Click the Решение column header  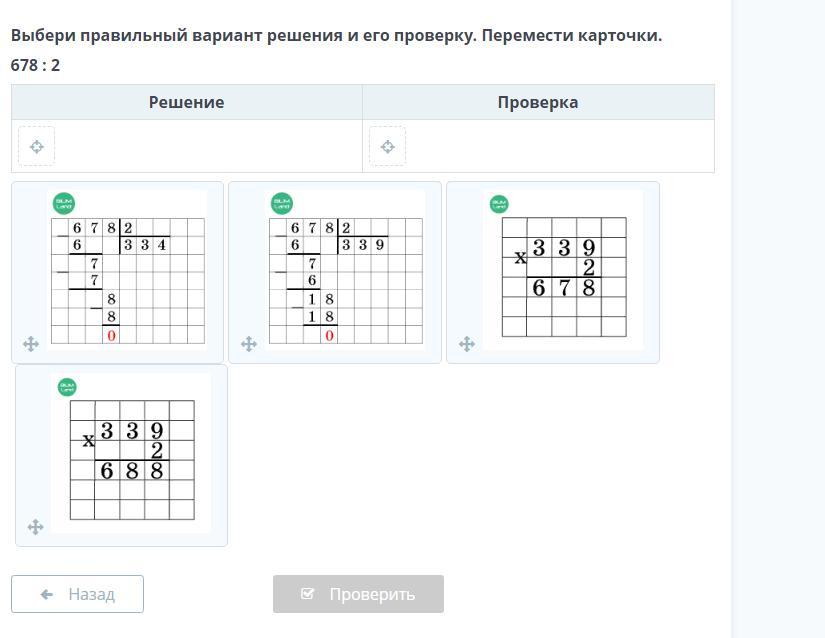coord(187,102)
